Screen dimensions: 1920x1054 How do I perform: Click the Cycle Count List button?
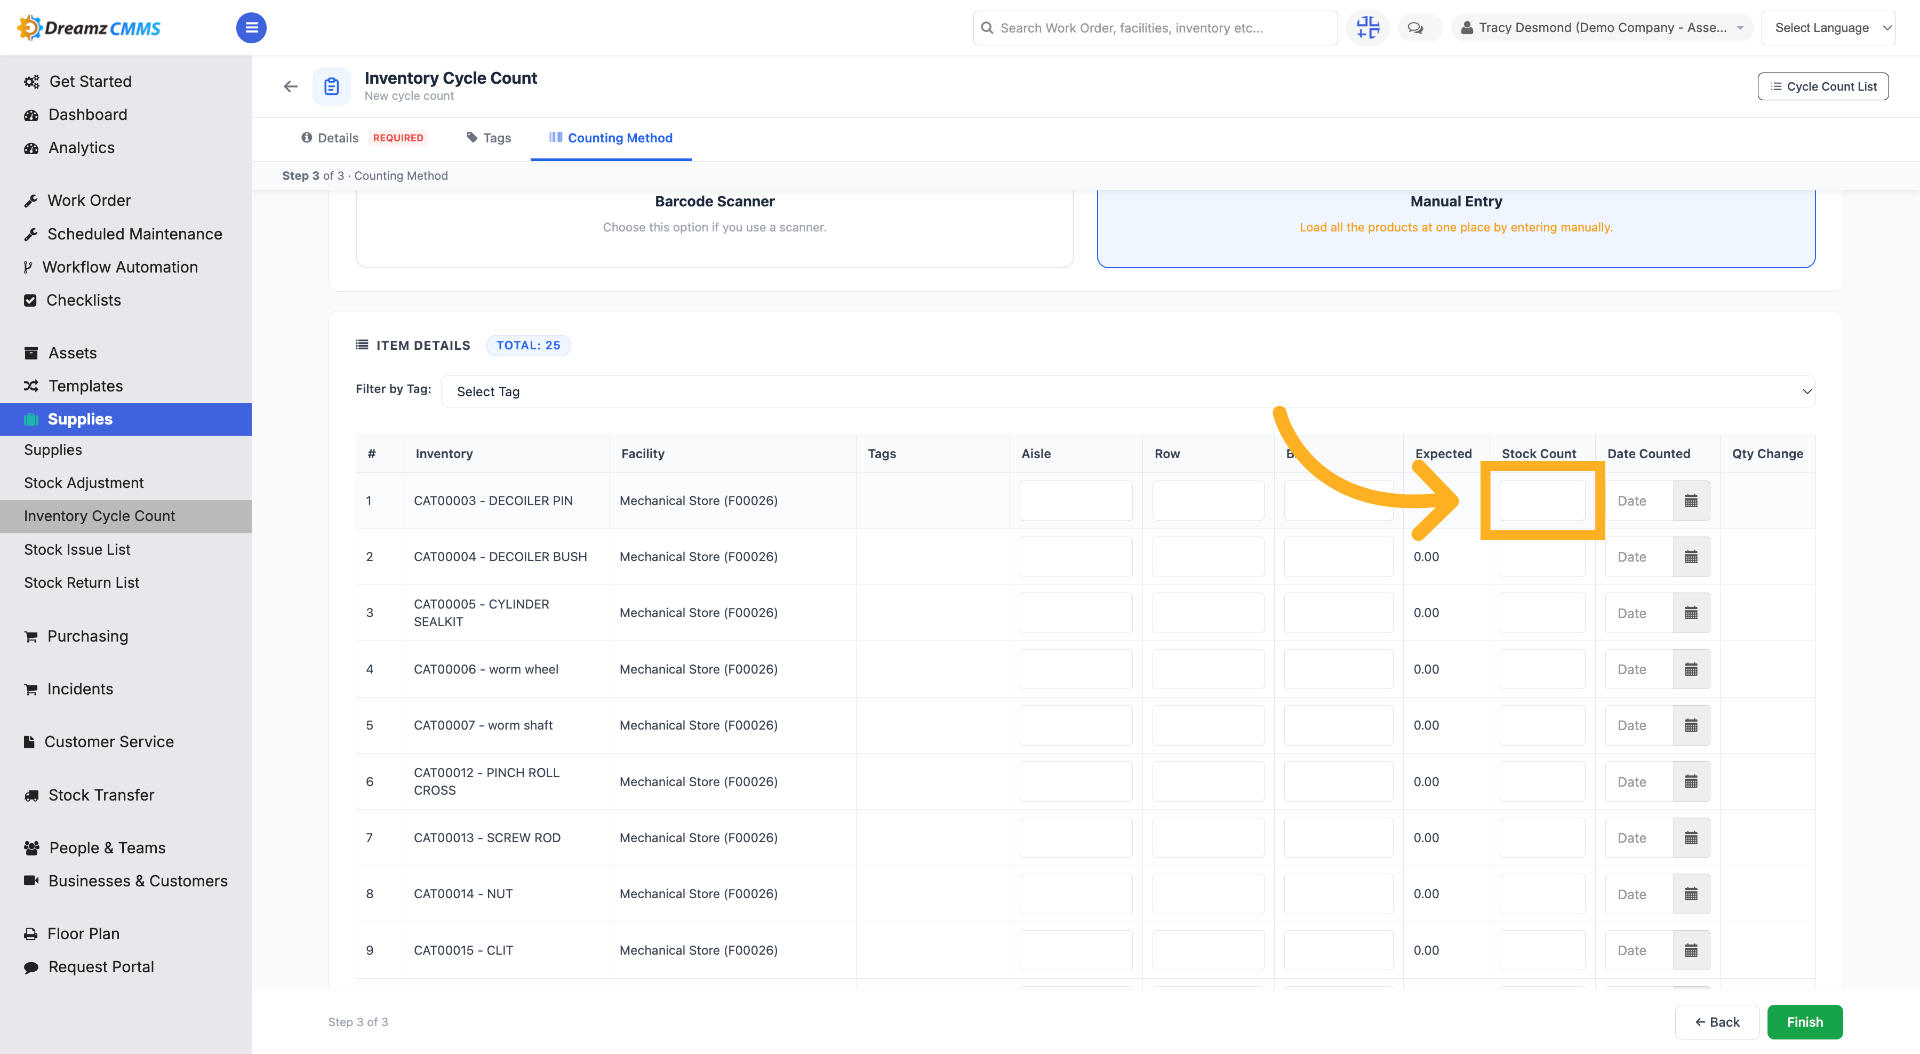[1823, 86]
